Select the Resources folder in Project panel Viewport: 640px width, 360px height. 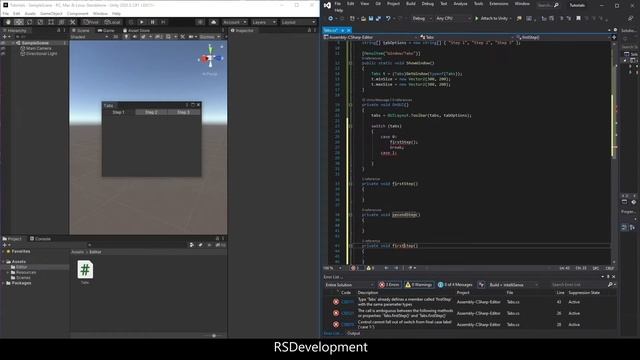(x=24, y=272)
